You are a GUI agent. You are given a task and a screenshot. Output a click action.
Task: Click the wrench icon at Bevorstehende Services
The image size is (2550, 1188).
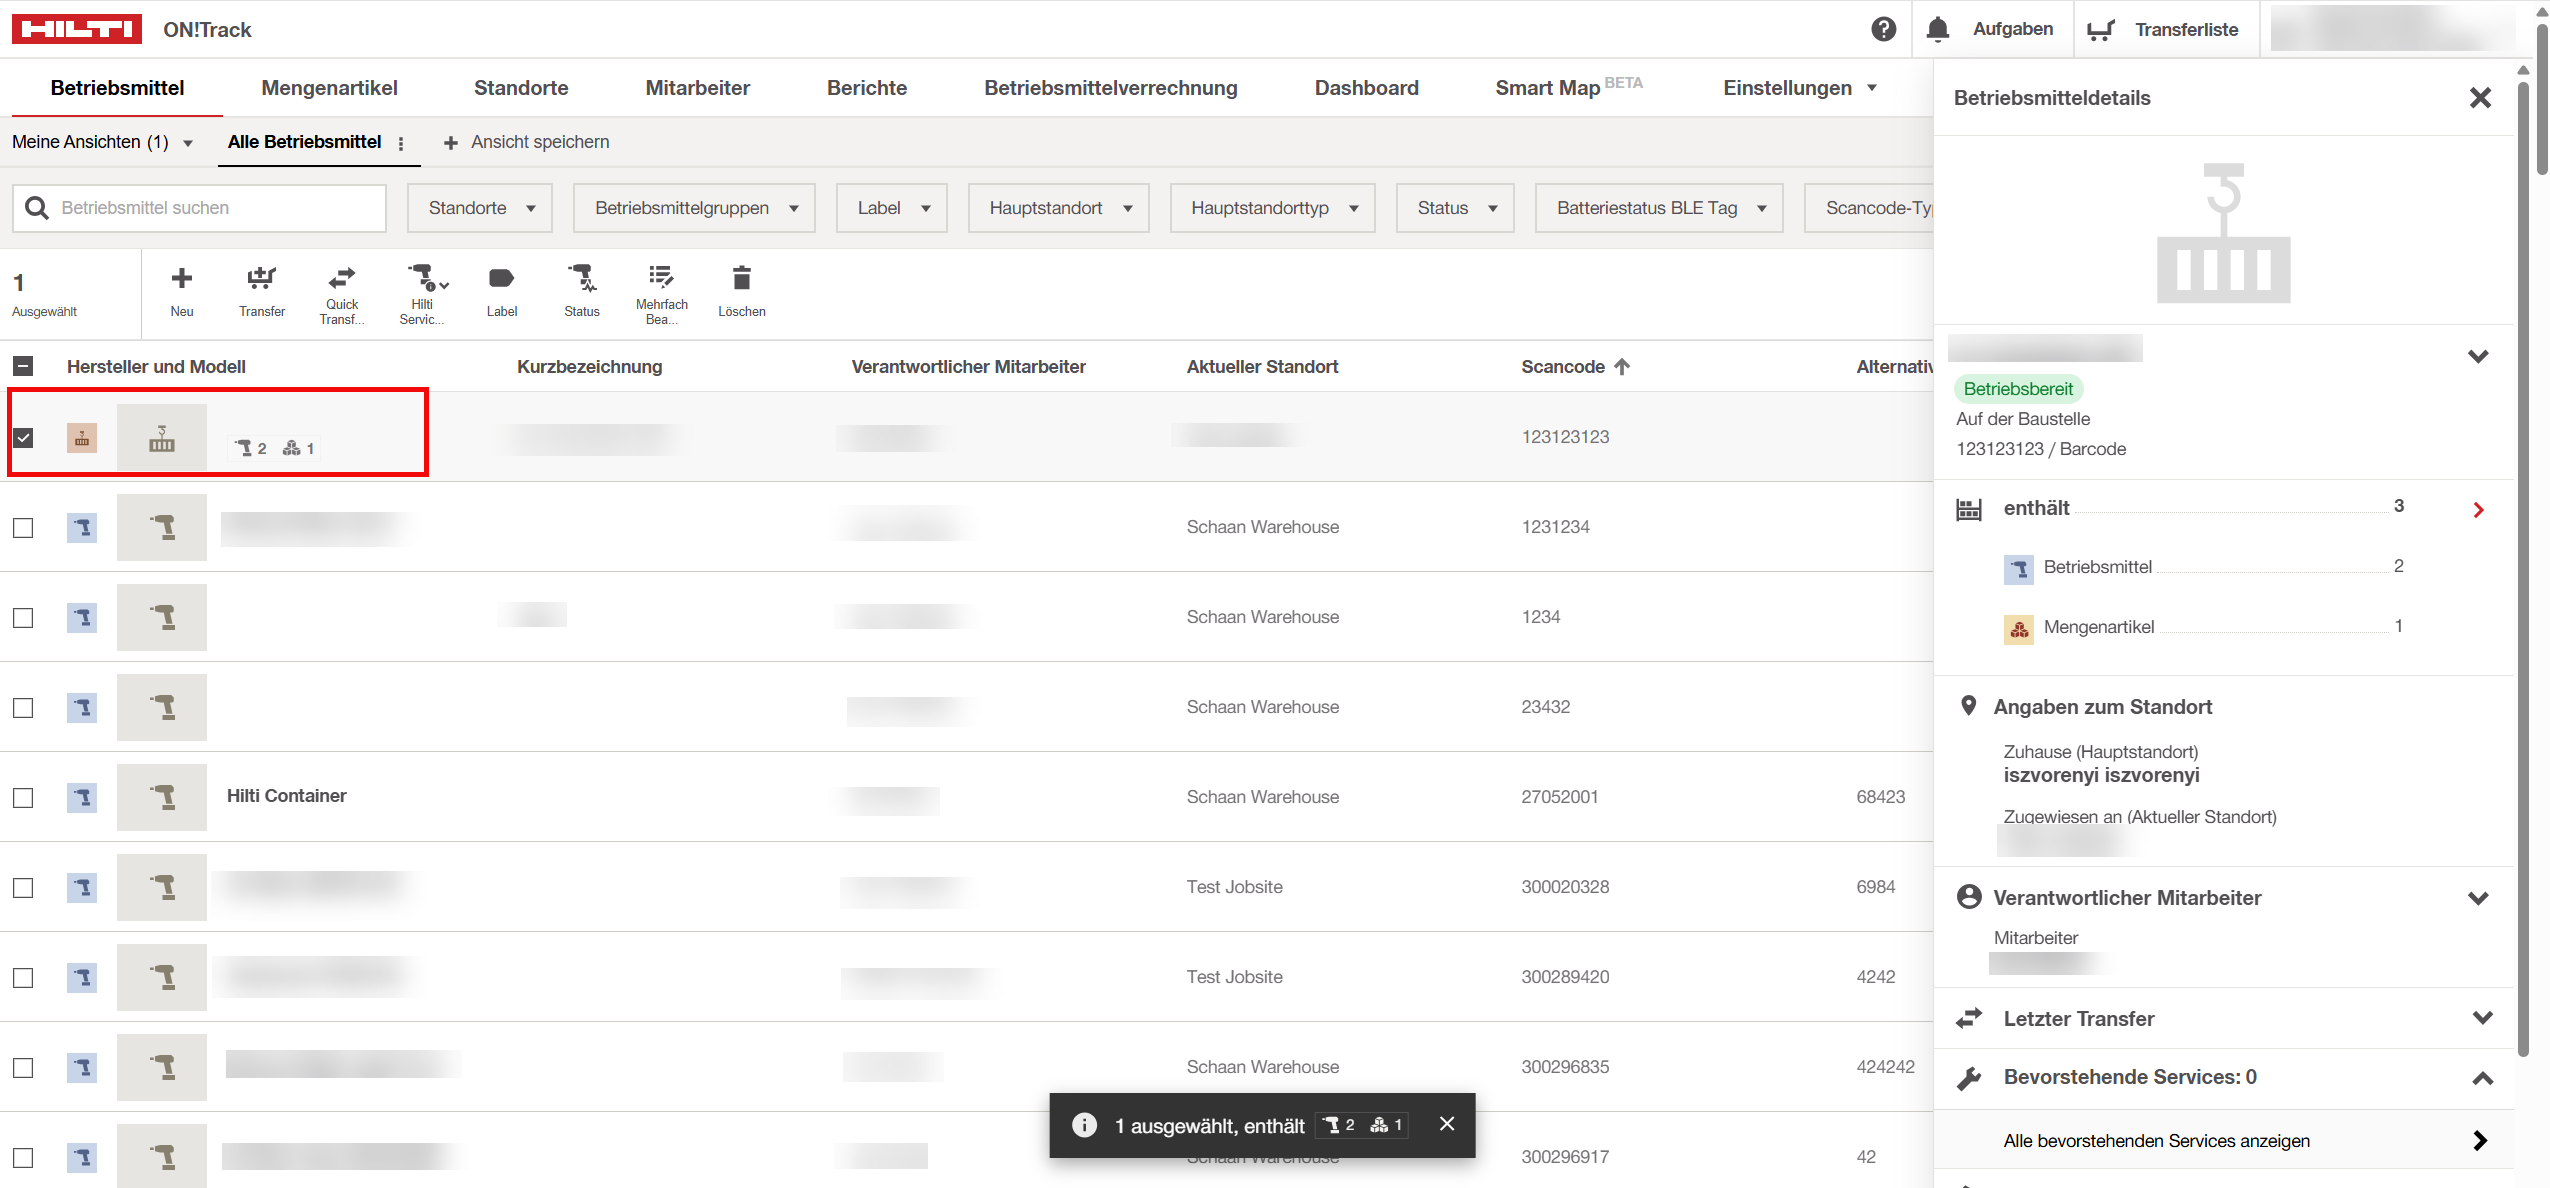click(x=1969, y=1078)
